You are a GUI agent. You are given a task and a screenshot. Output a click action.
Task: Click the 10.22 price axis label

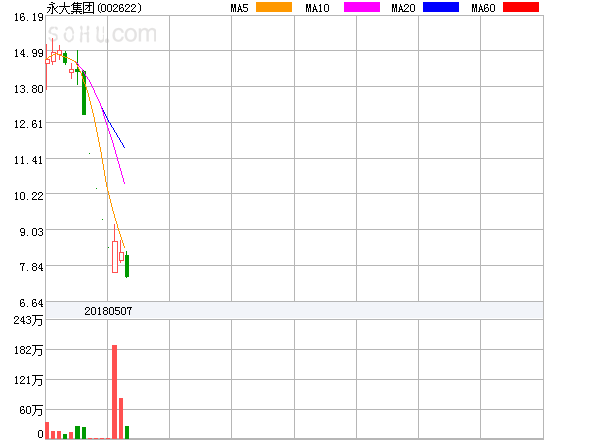click(x=29, y=196)
